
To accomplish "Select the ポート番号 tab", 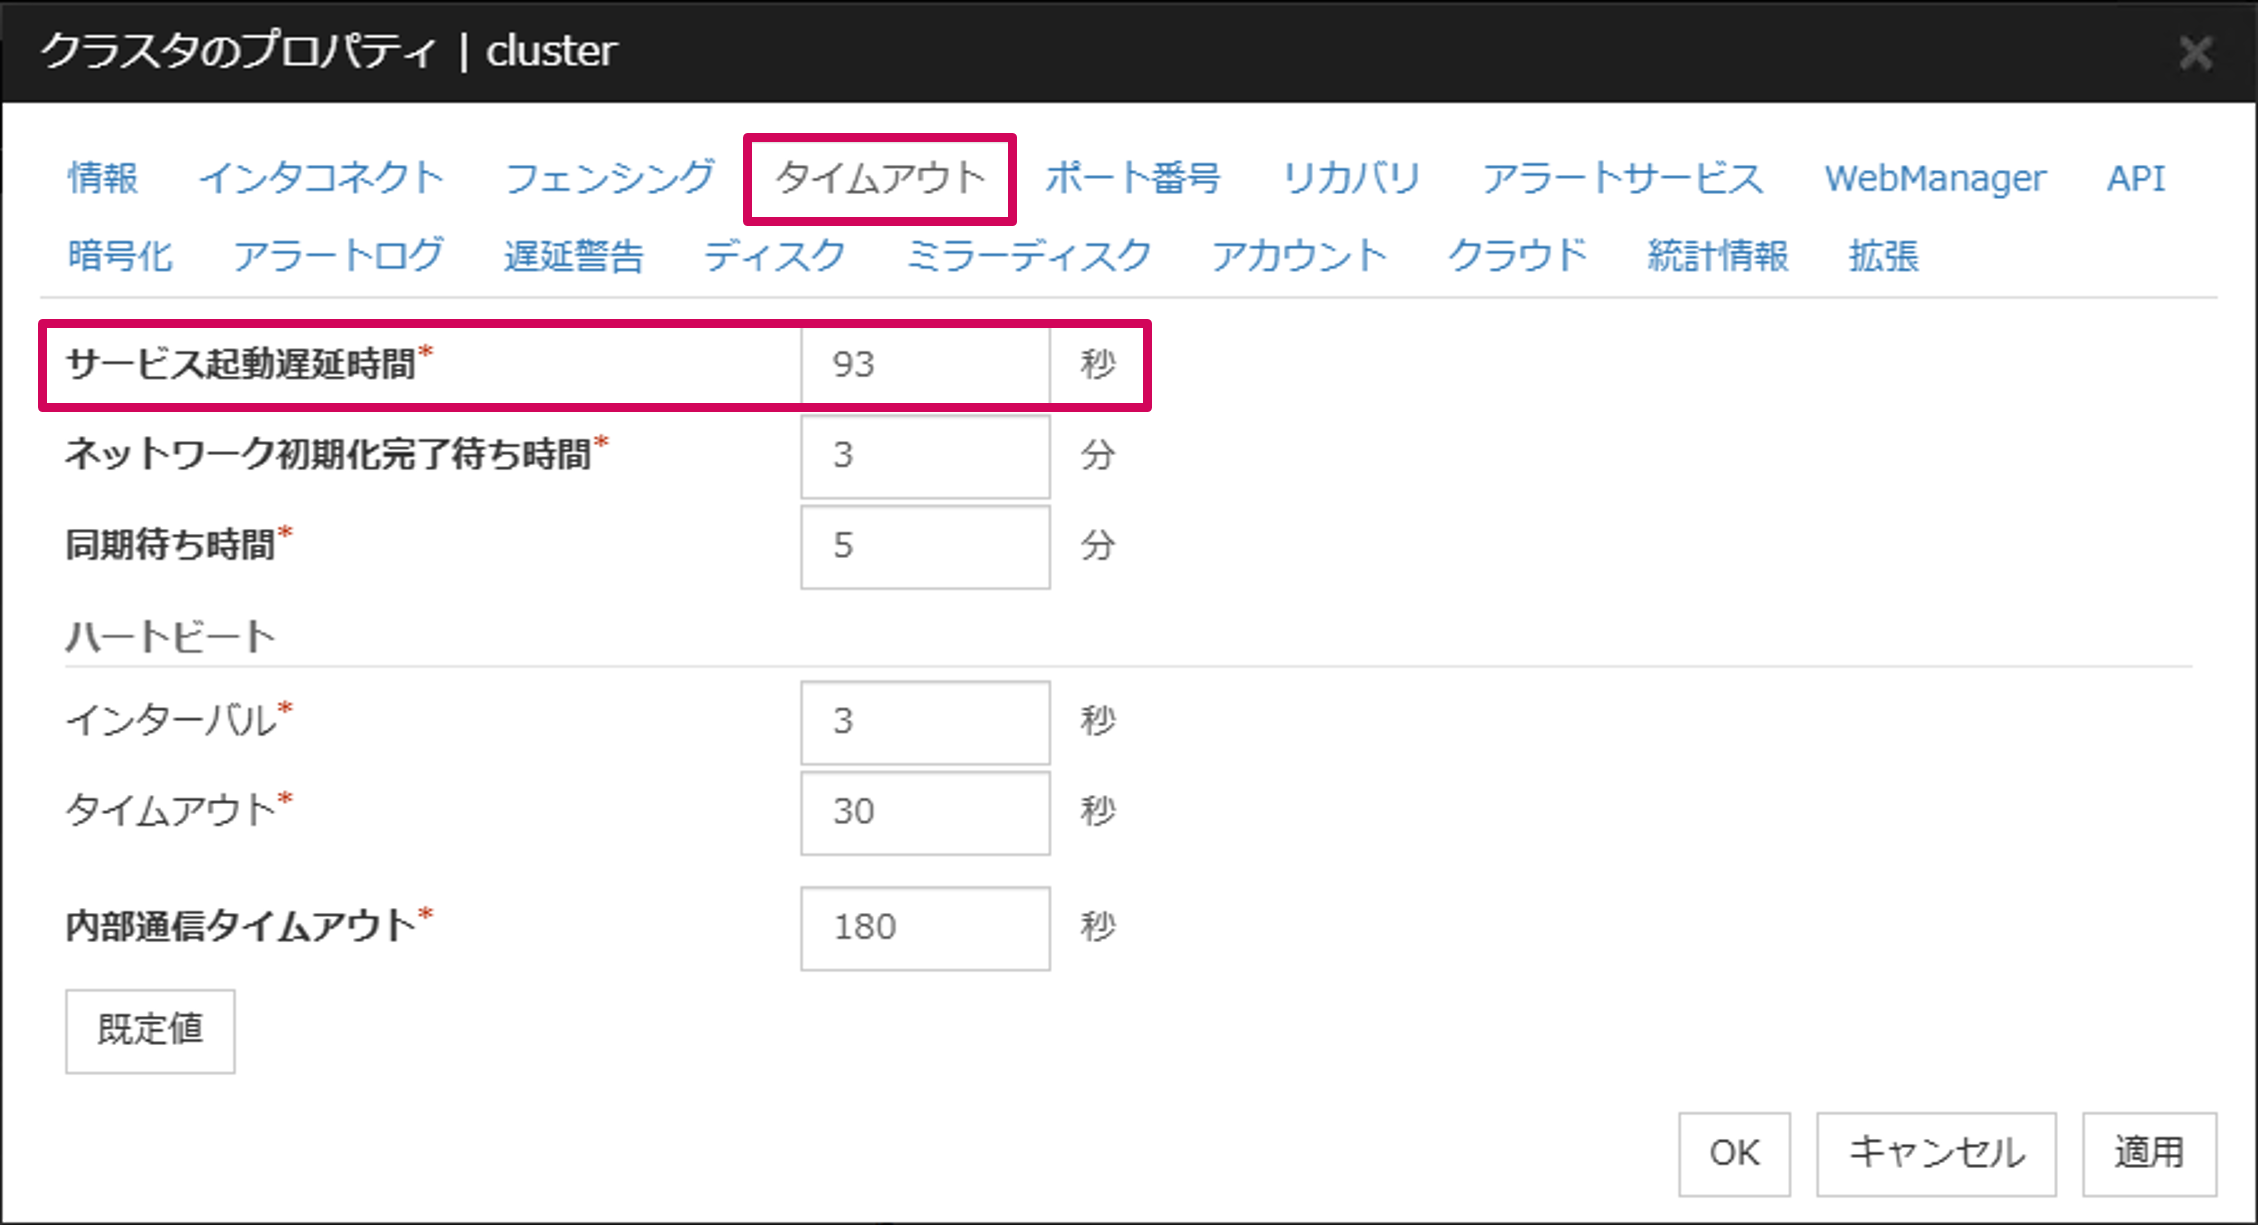I will [x=1132, y=178].
